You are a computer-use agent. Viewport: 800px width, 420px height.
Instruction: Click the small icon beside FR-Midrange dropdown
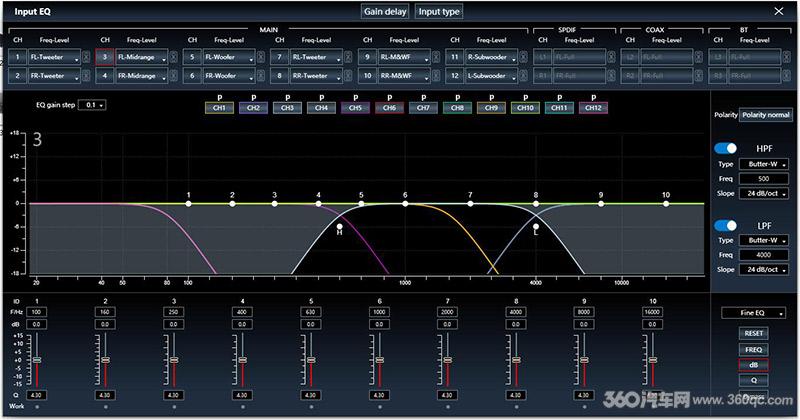click(x=173, y=76)
